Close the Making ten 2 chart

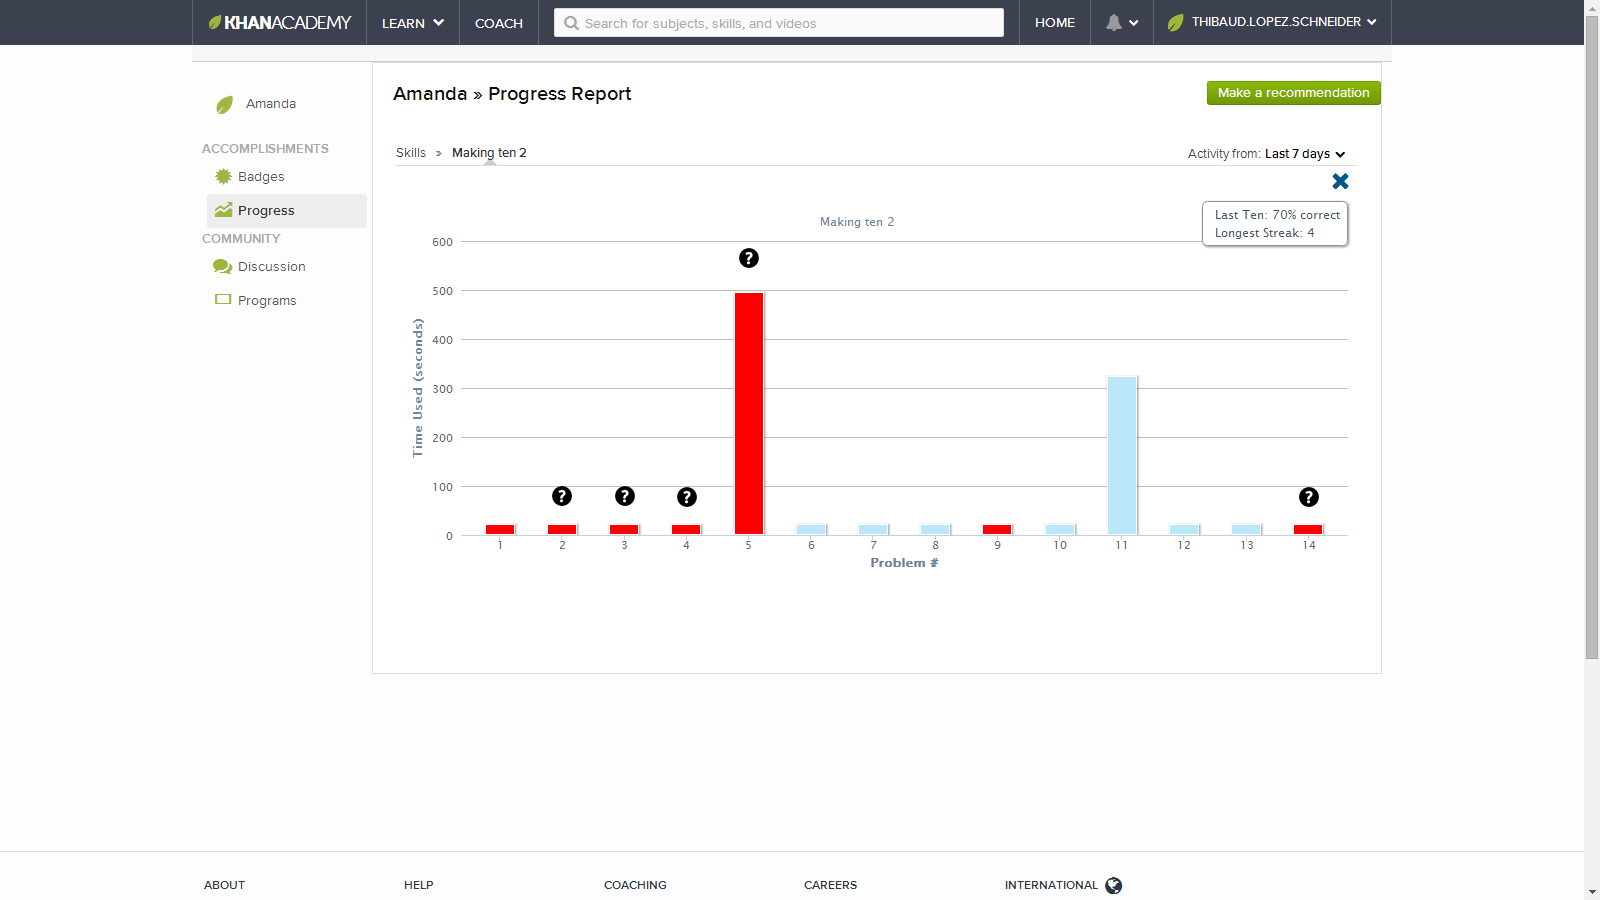[x=1340, y=181]
